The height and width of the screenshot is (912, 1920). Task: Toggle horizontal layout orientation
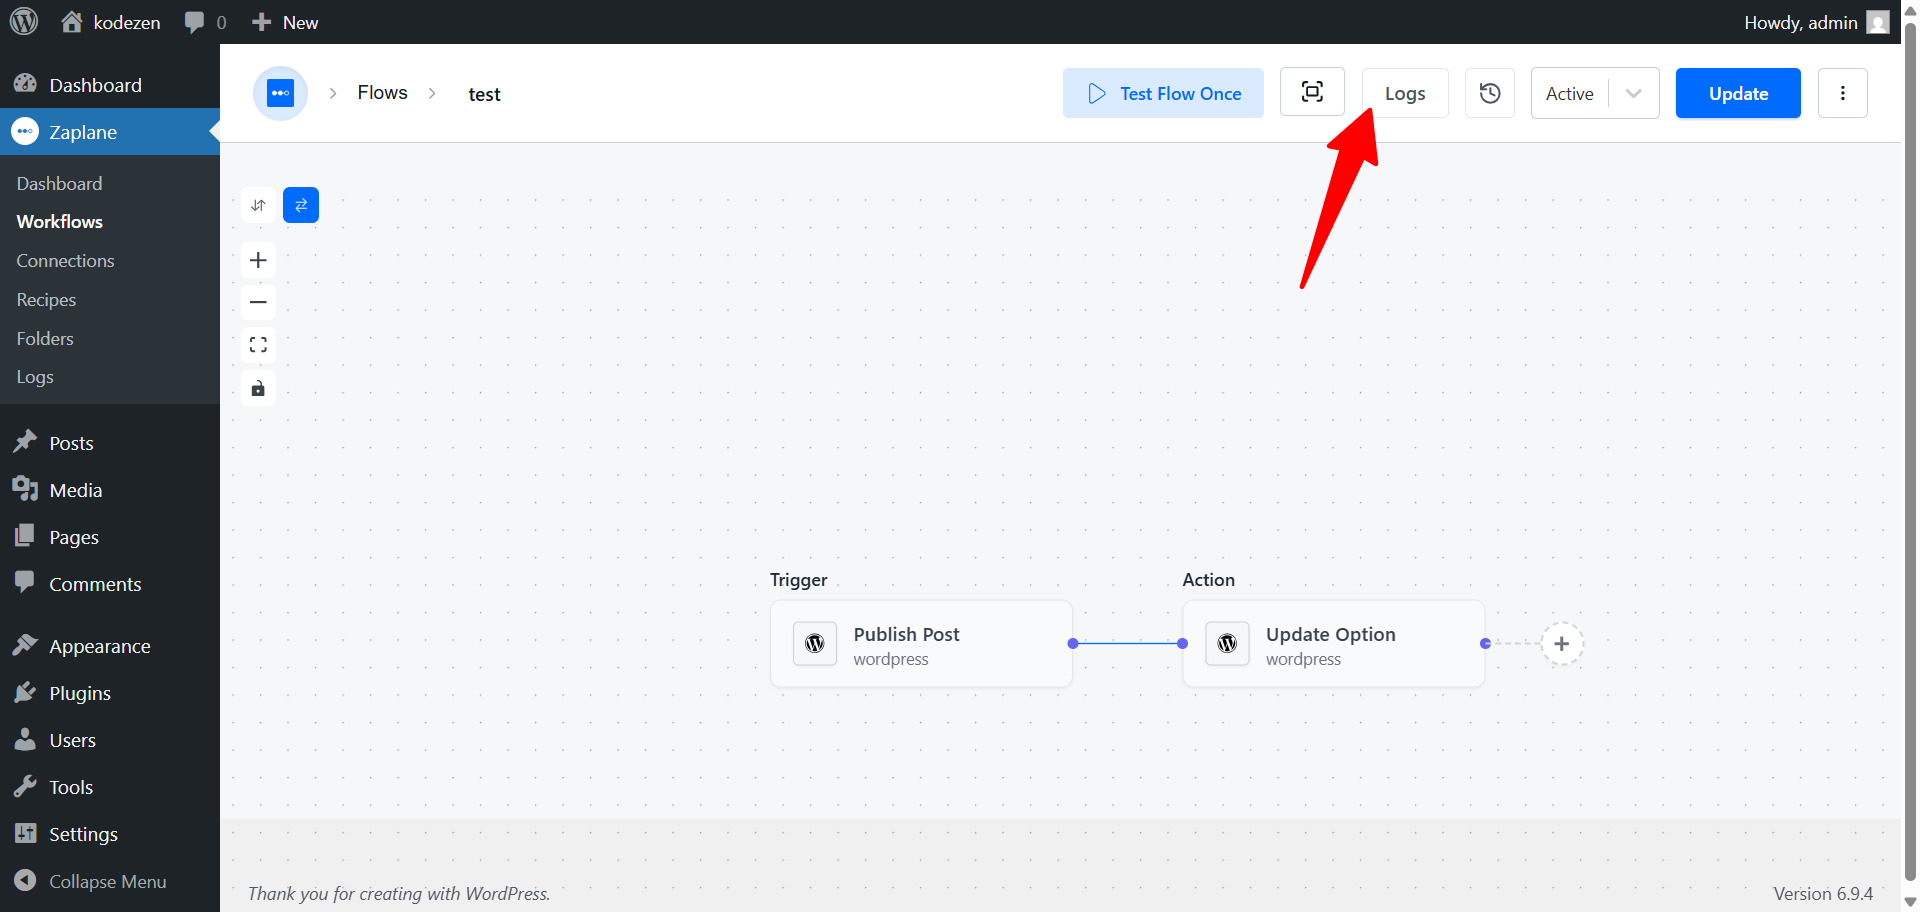pos(301,205)
